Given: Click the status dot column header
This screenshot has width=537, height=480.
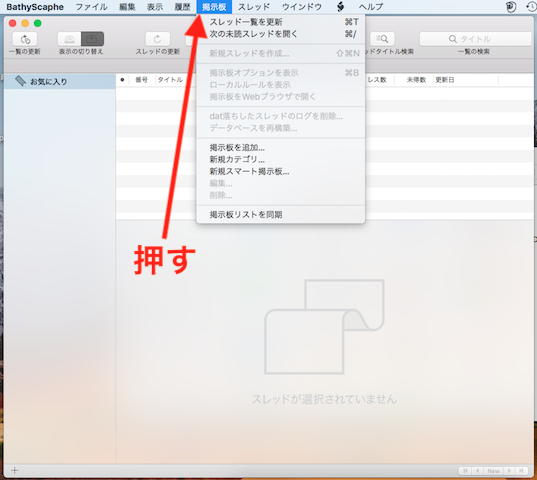Looking at the screenshot, I should point(122,80).
